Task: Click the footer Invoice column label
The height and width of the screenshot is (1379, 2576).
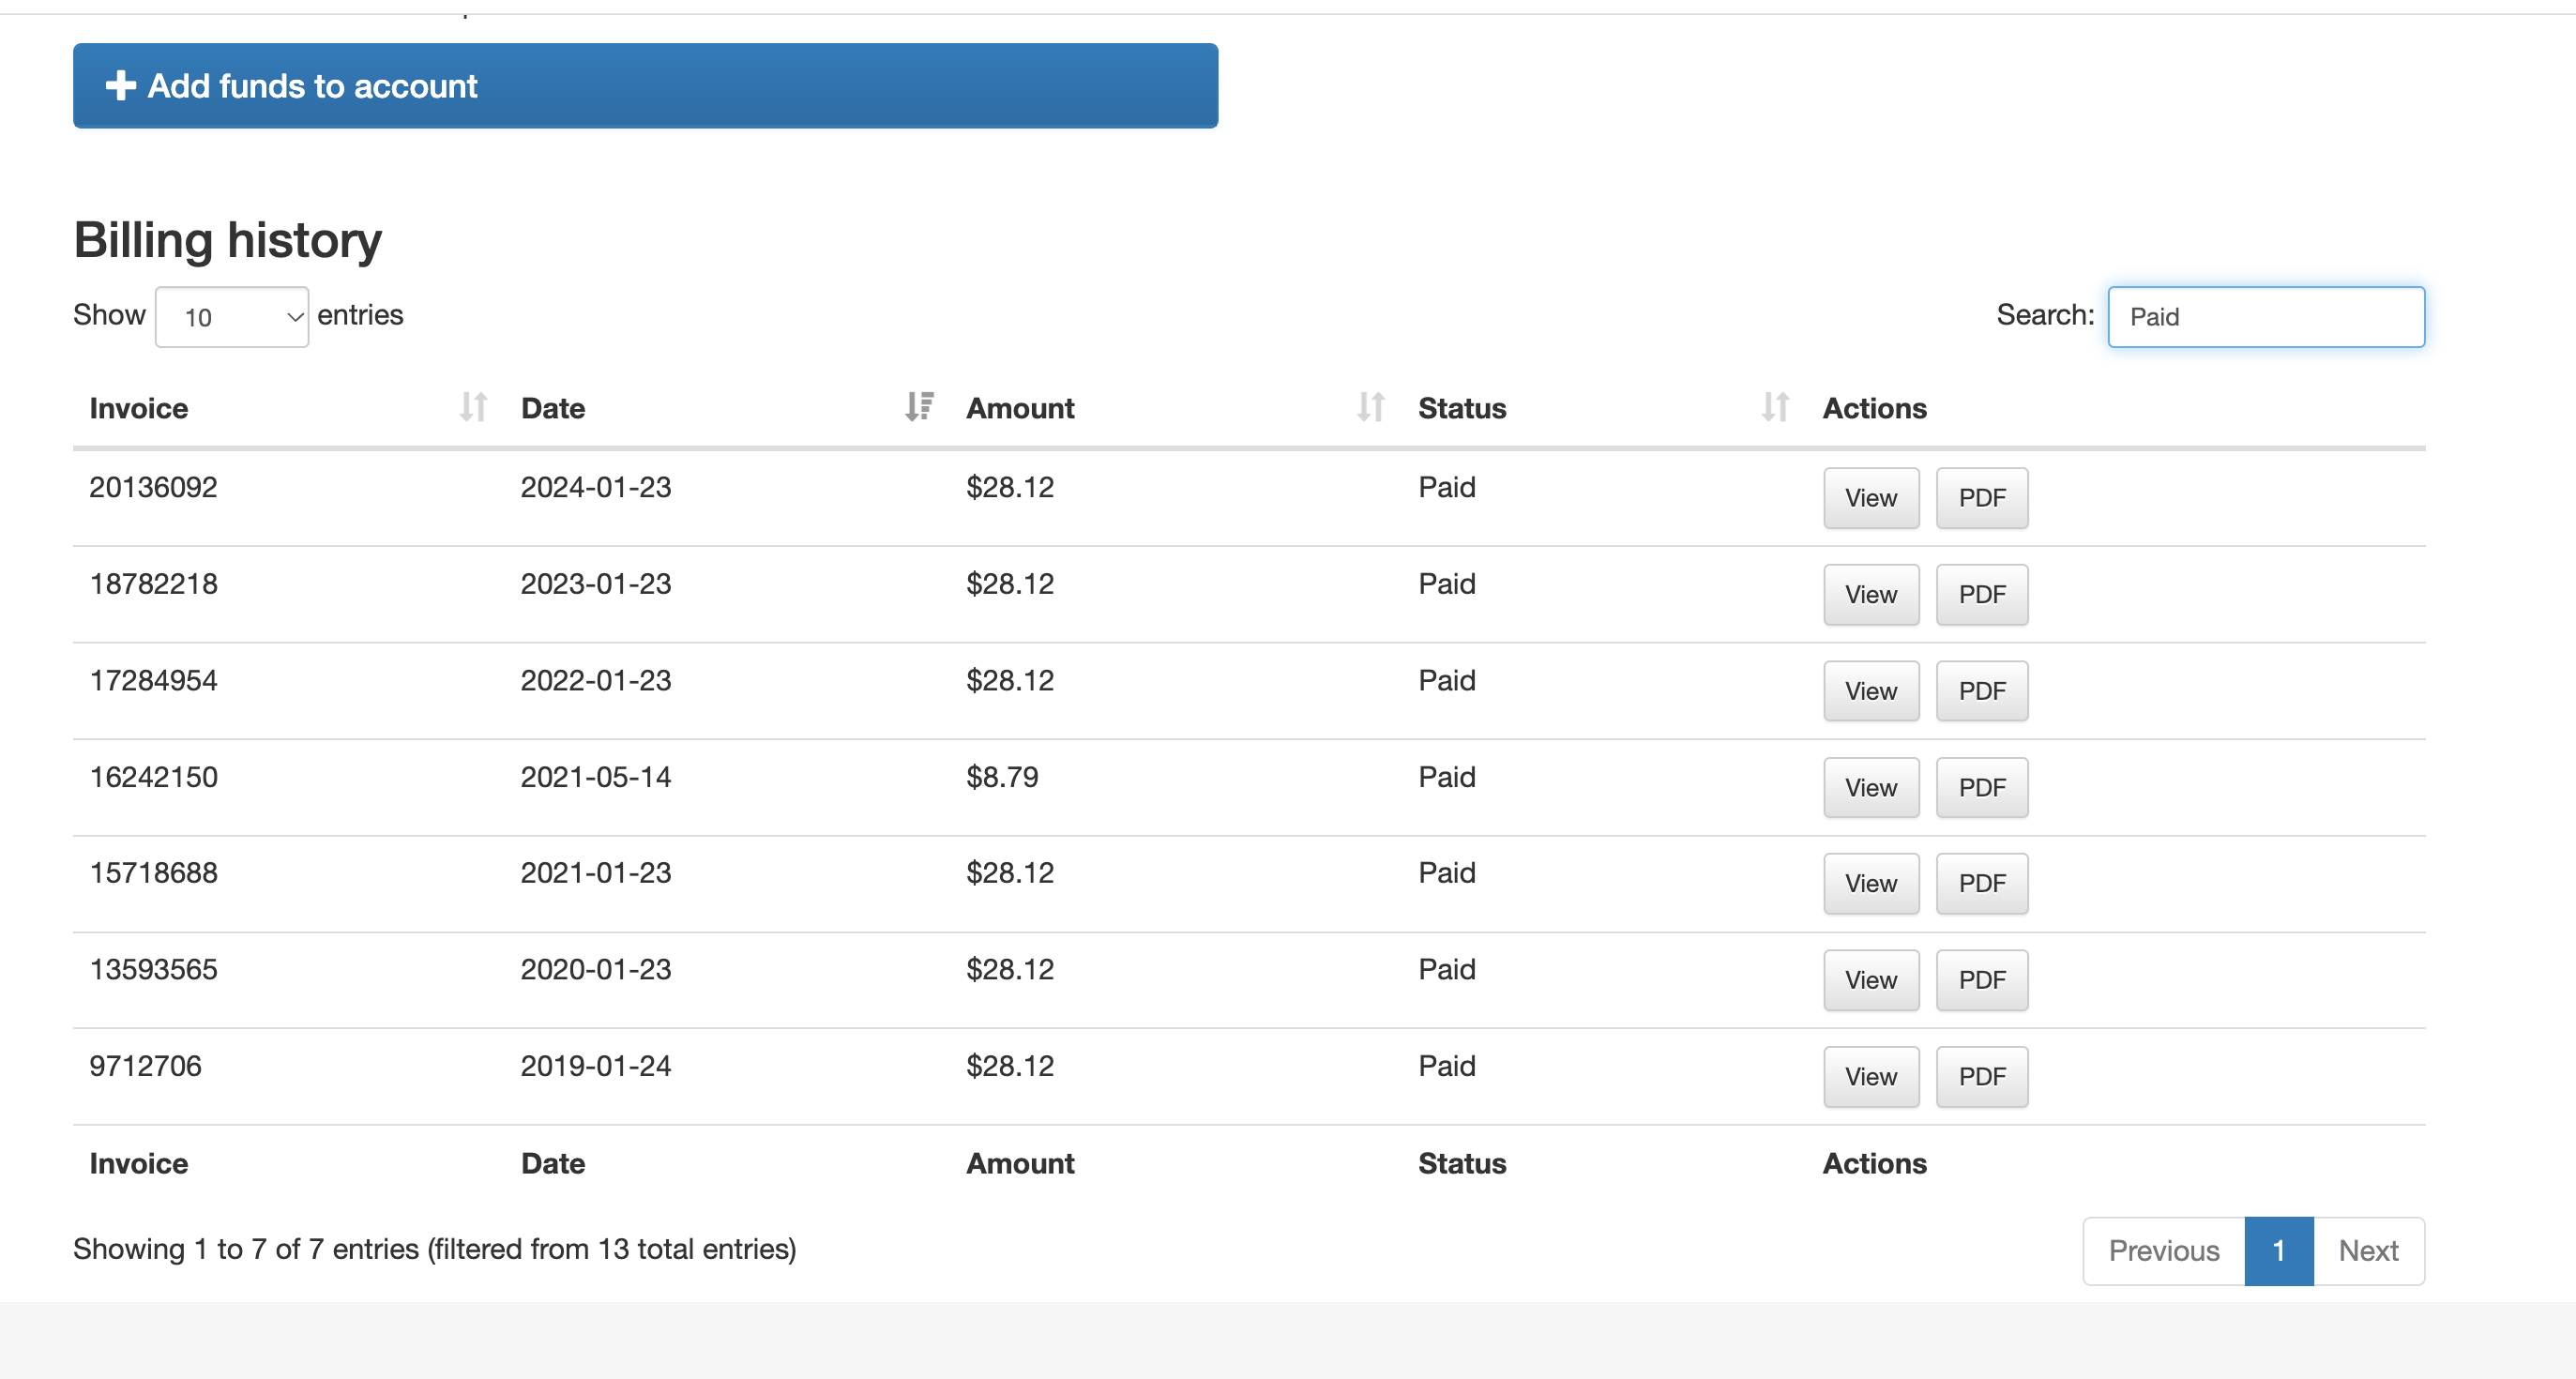Action: tap(139, 1164)
